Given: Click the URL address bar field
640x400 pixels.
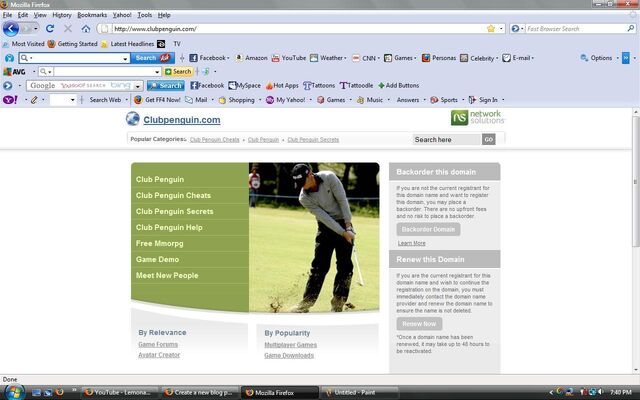Looking at the screenshot, I should coord(298,29).
